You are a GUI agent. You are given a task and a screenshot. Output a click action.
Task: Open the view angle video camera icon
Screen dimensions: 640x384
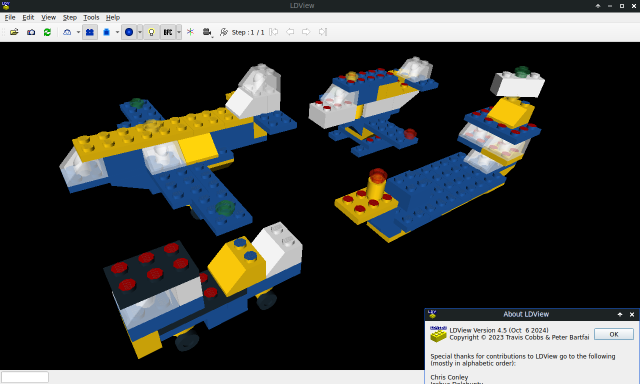(x=207, y=32)
